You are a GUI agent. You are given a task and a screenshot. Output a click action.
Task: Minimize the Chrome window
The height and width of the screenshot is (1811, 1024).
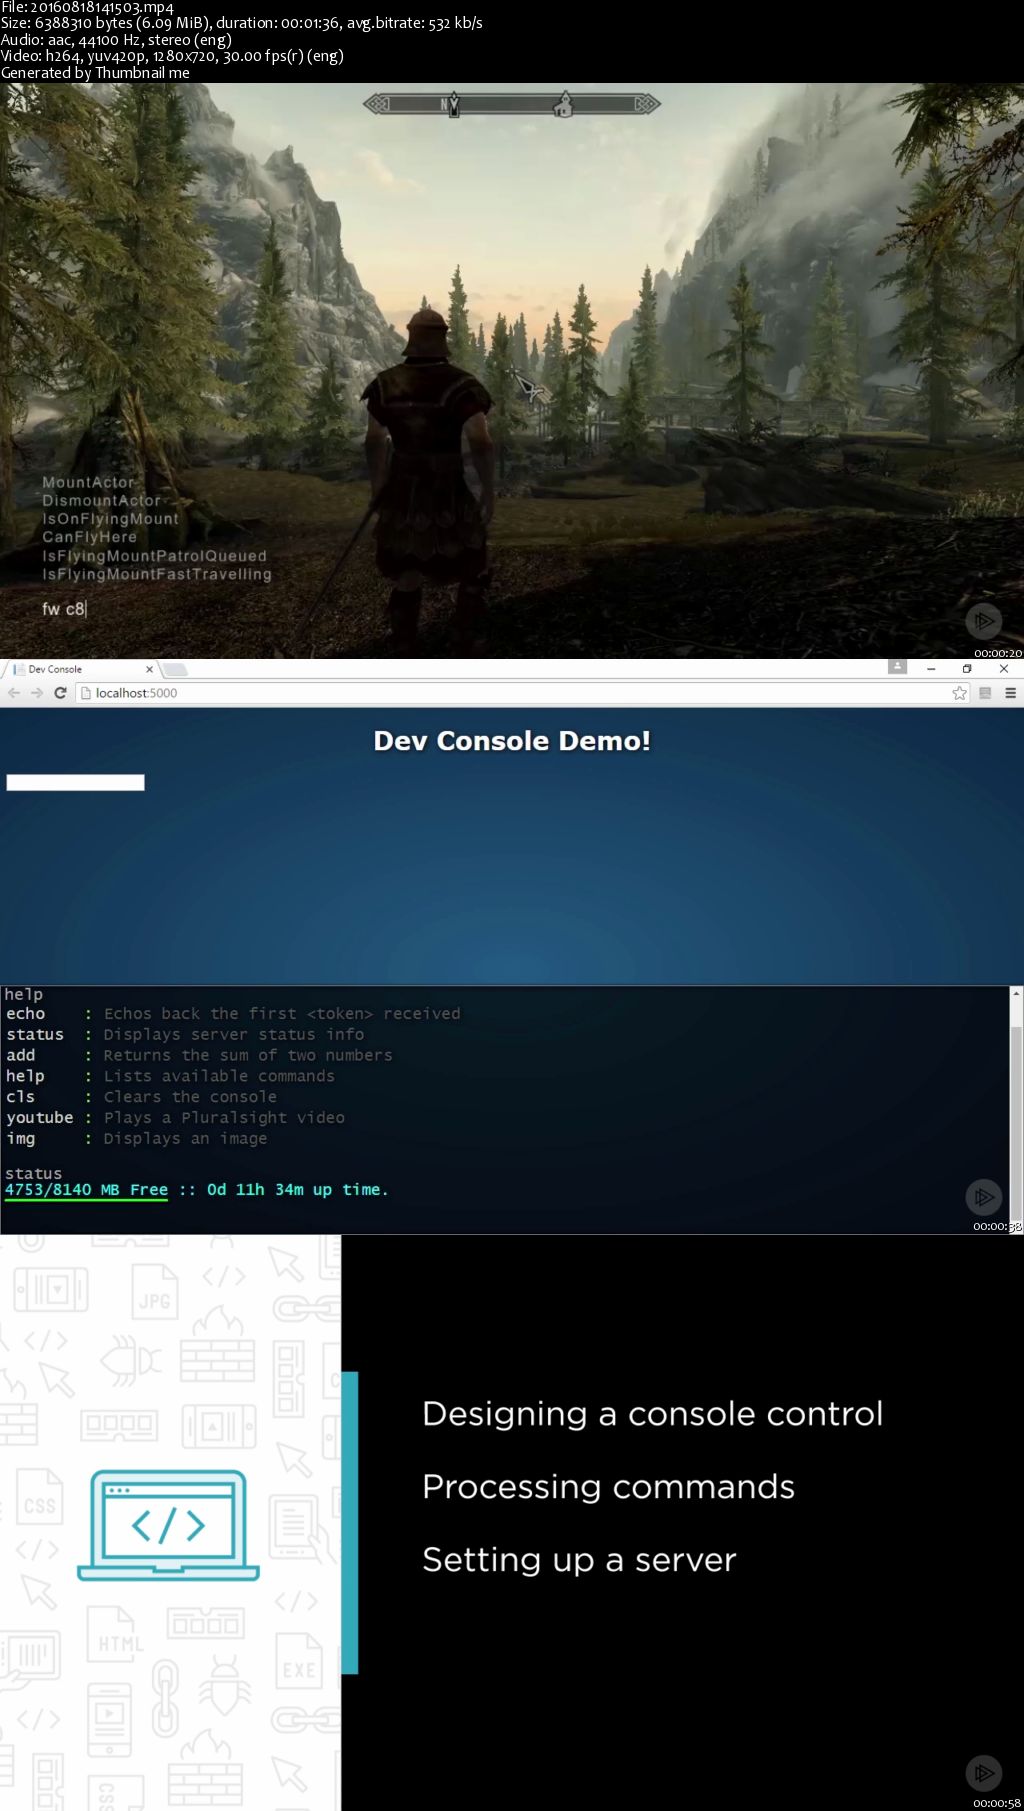pos(931,668)
